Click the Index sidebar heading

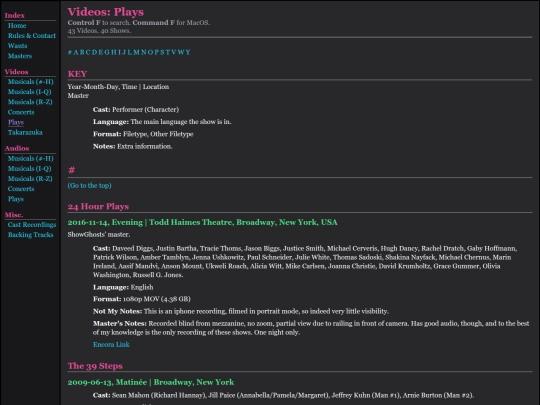pyautogui.click(x=14, y=15)
